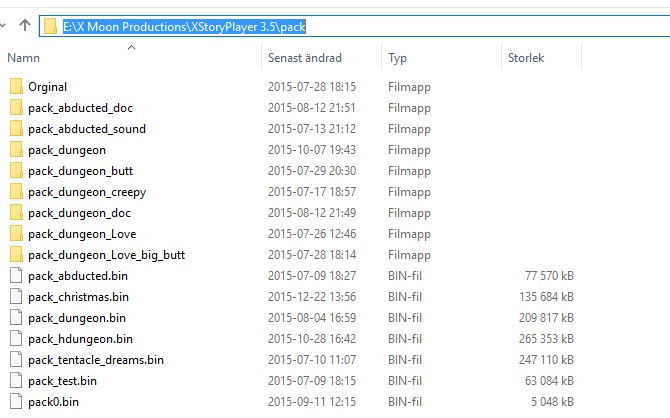Viewport: 670px width, 418px height.
Task: Click the size value 265 353 kB
Action: [546, 339]
